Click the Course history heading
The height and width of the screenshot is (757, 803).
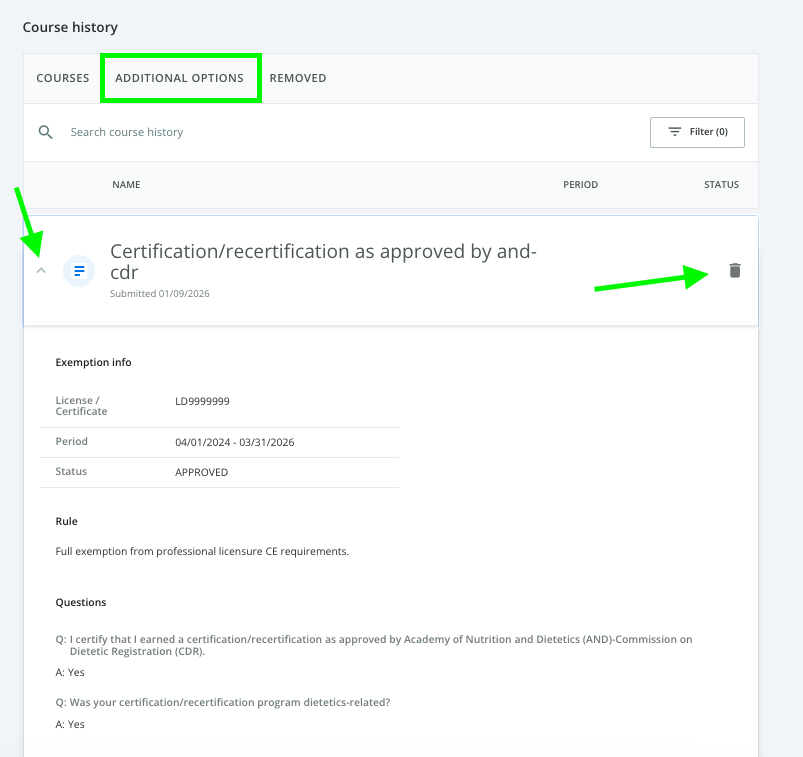click(70, 27)
